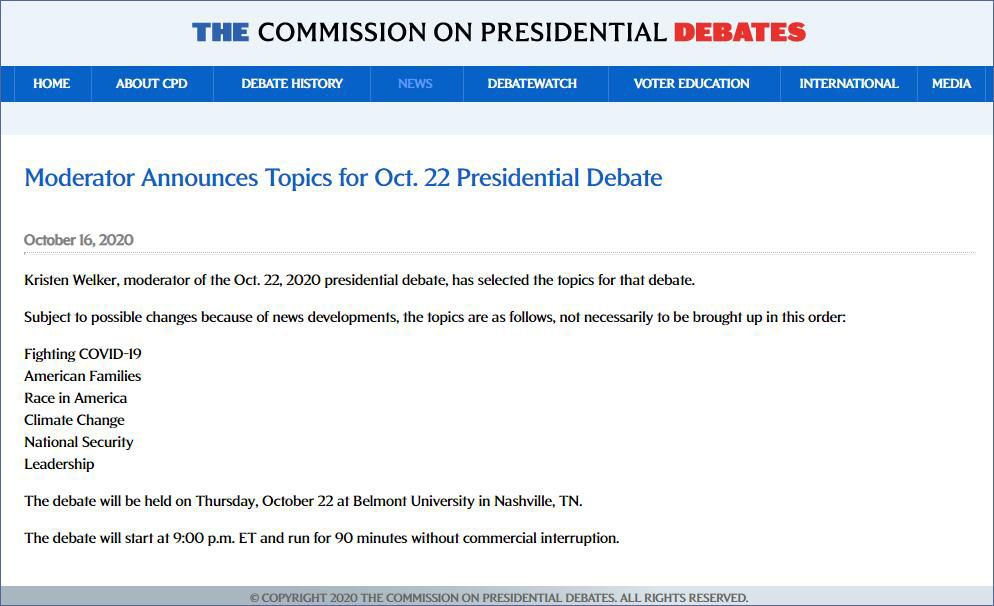Click the Belmont University location sentence

tap(303, 501)
